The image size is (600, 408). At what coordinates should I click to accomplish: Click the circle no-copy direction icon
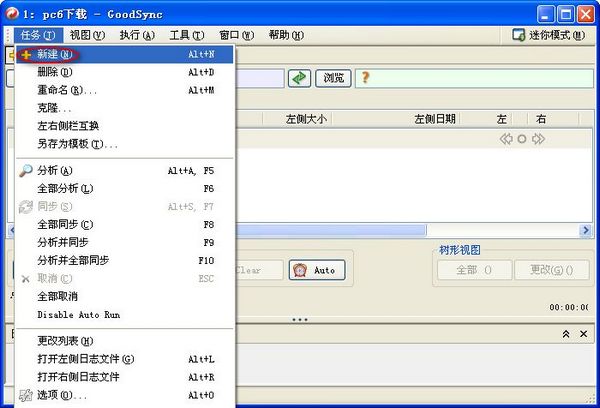[x=522, y=139]
